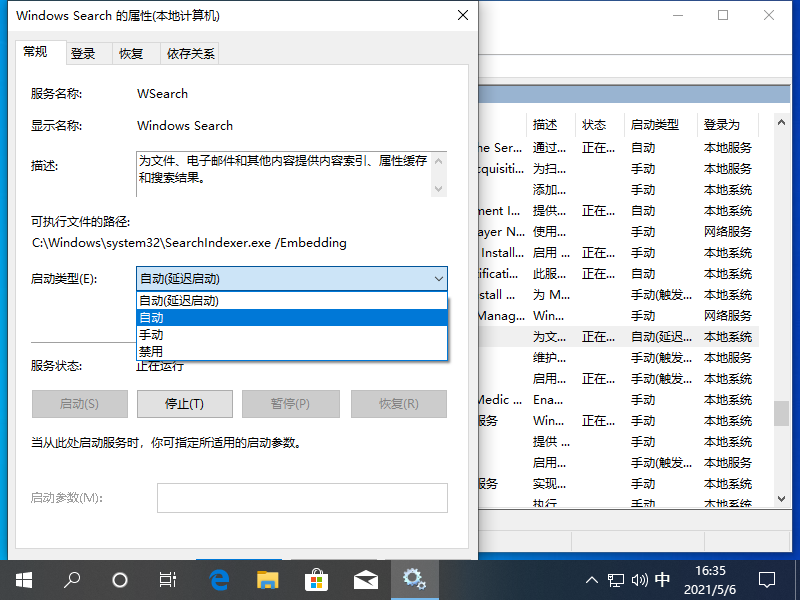Screen dimensions: 800x600
Task: Click the Services gear icon in taskbar
Action: tap(414, 579)
